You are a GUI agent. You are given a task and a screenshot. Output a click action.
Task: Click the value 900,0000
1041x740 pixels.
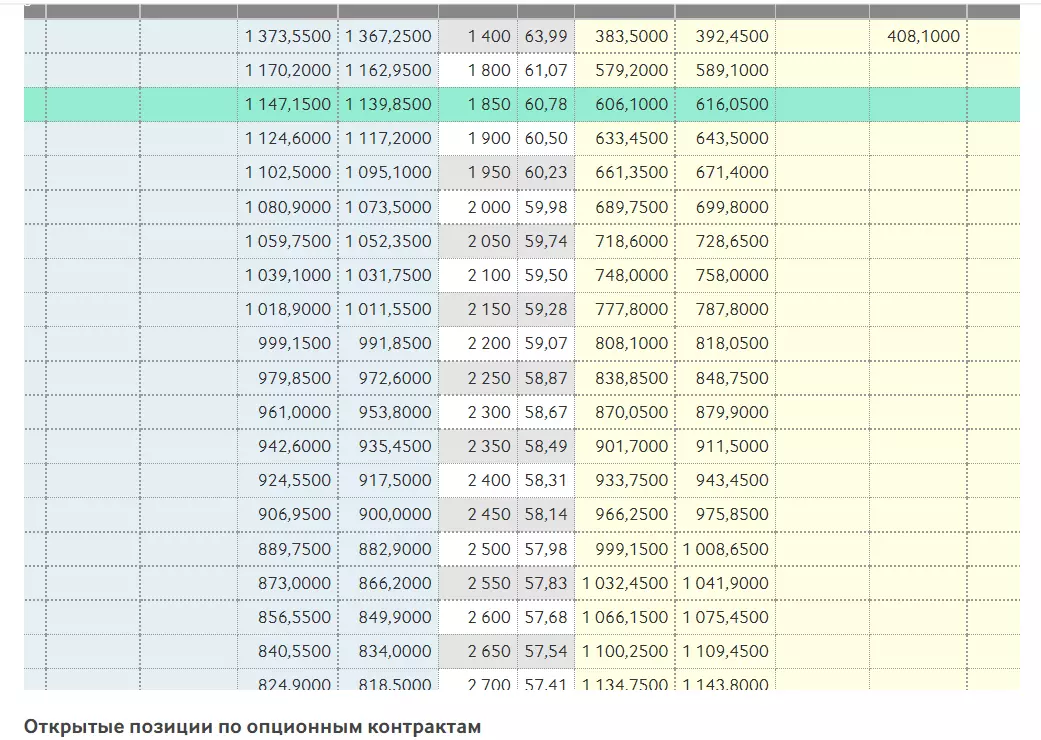(395, 514)
